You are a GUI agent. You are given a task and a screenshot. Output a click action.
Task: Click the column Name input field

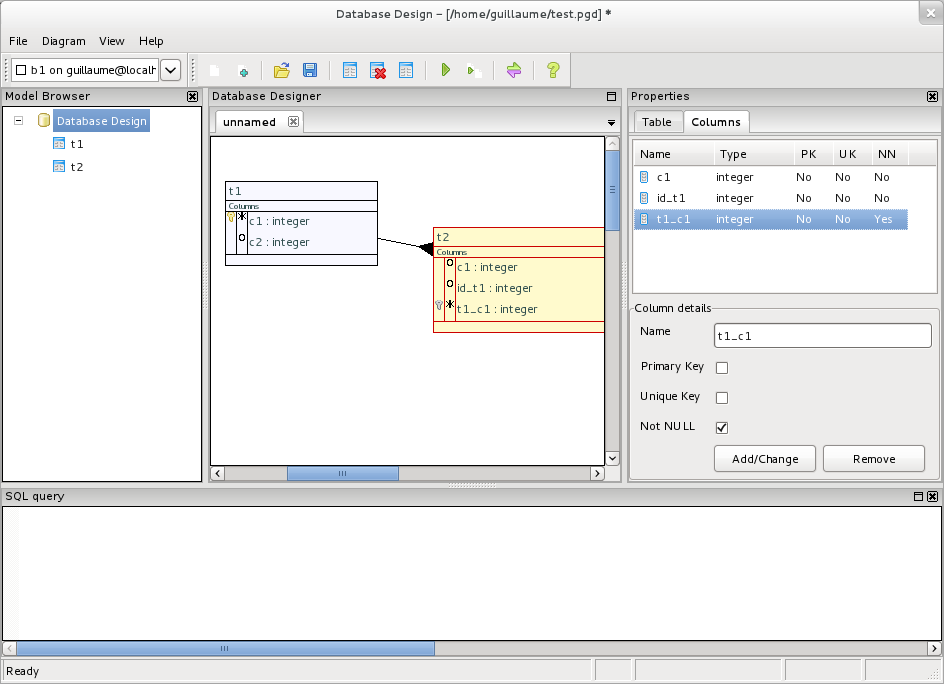(x=822, y=336)
